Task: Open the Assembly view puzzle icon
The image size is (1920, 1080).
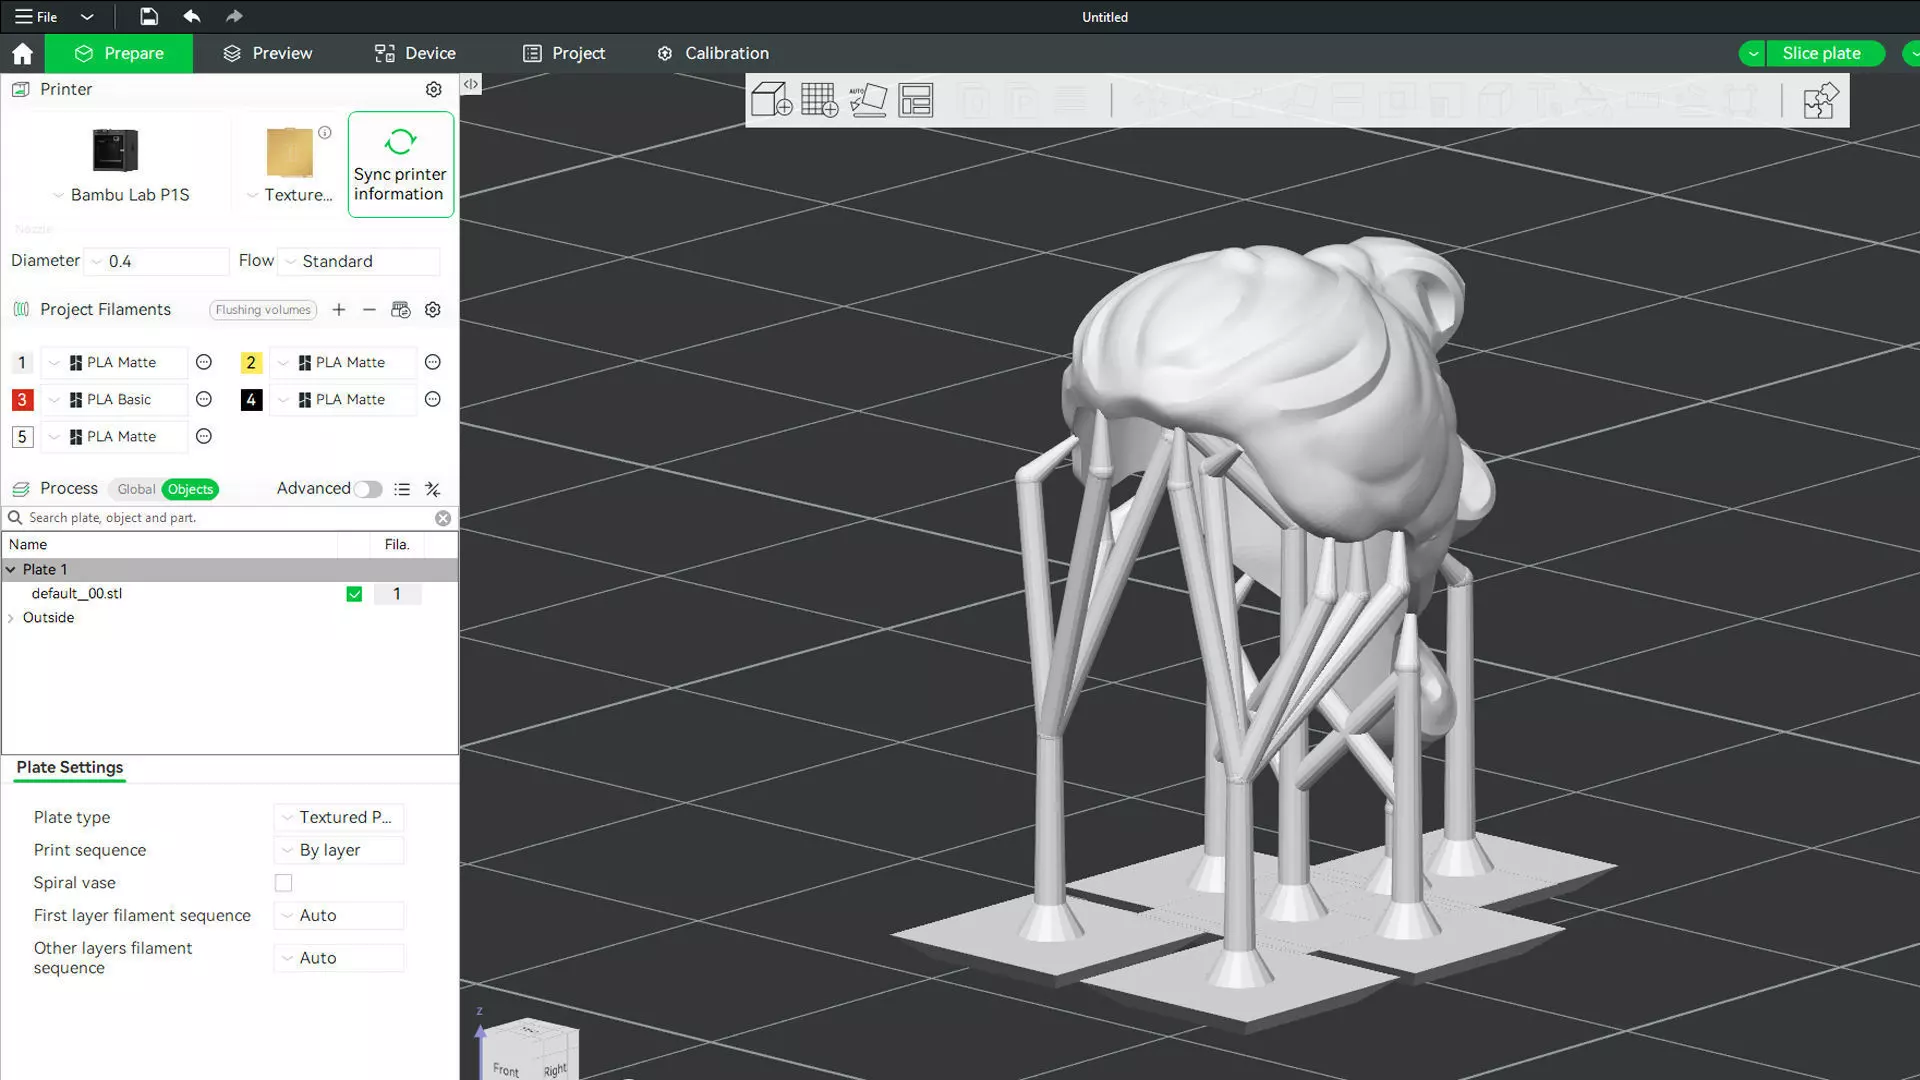Action: [x=1820, y=100]
